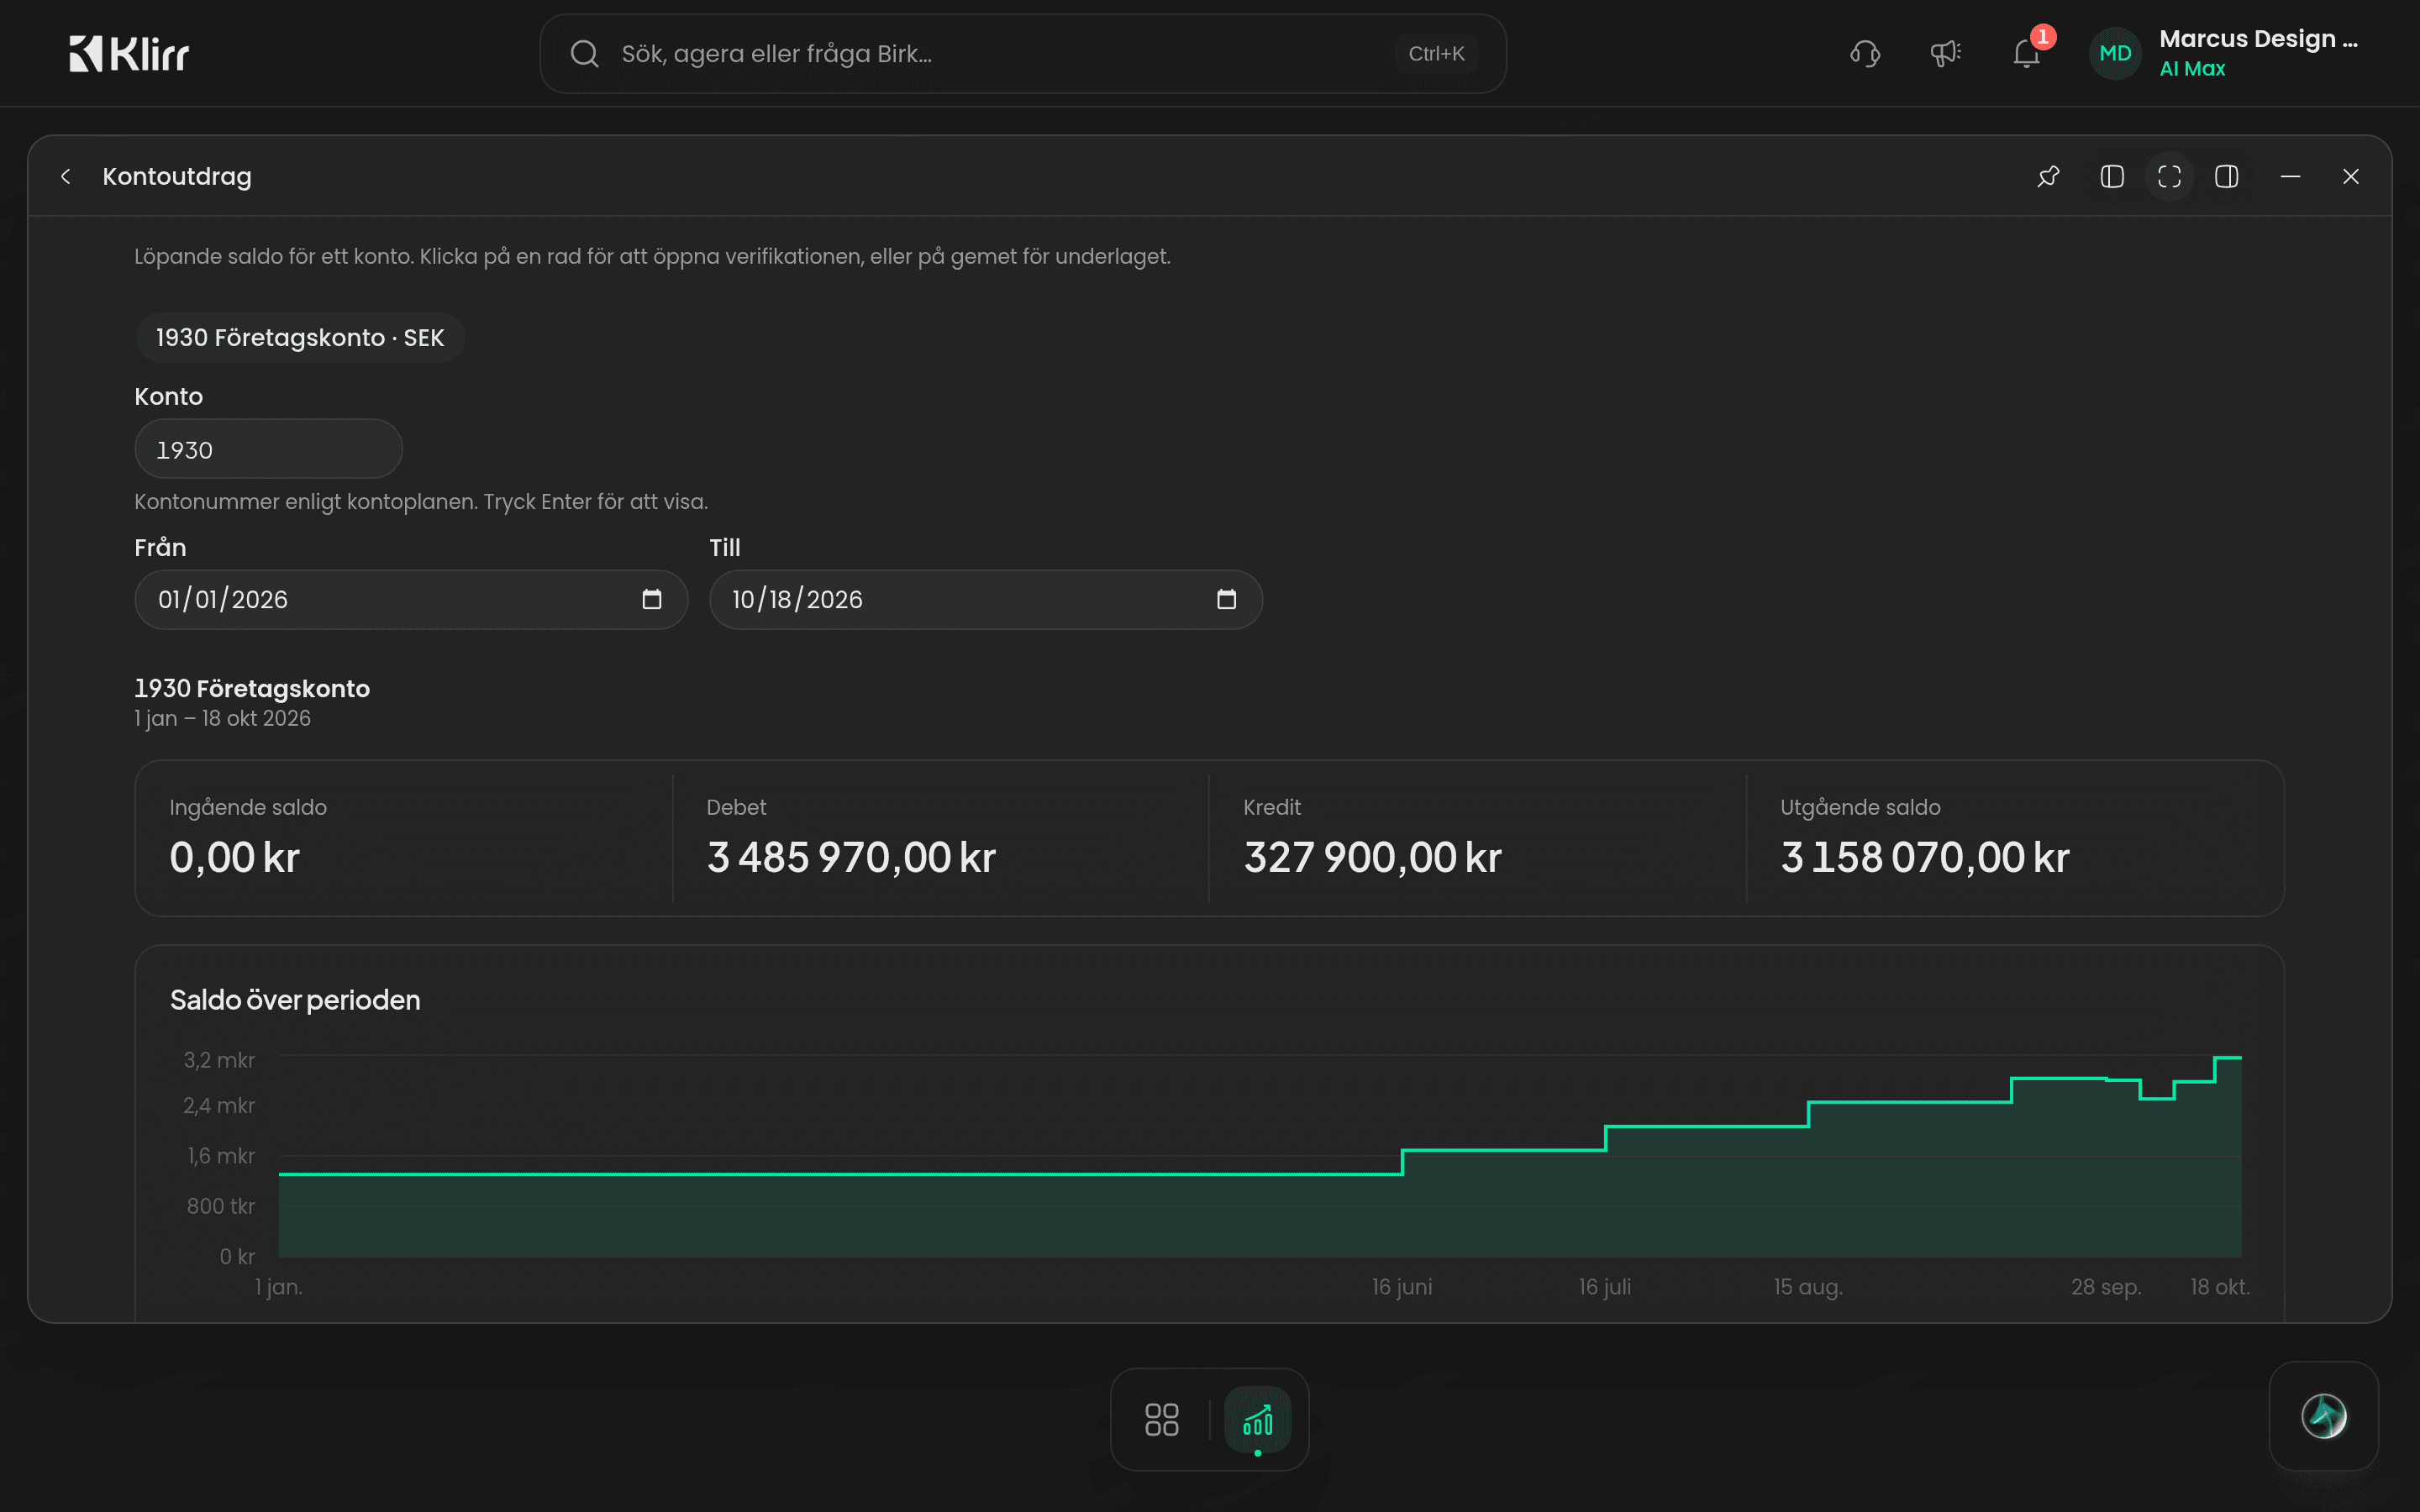Open the Från date calendar picker
This screenshot has width=2420, height=1512.
(x=652, y=599)
